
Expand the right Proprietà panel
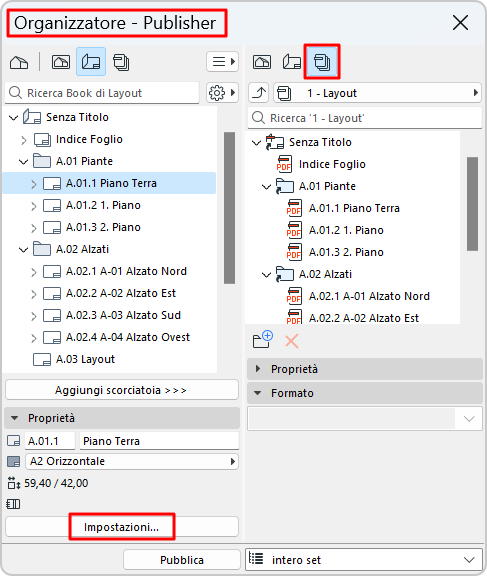[258, 368]
